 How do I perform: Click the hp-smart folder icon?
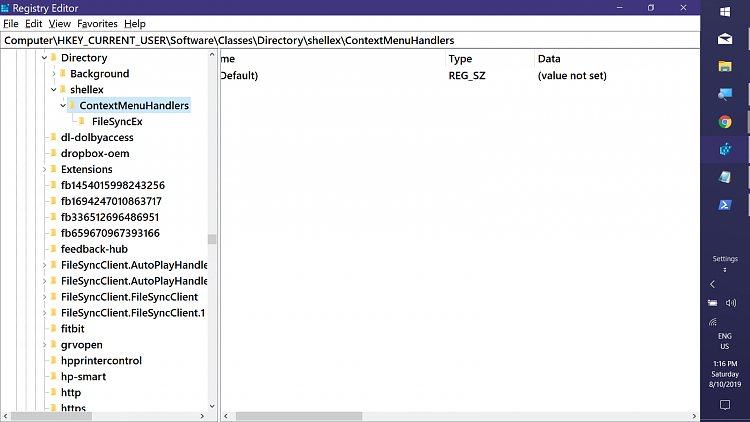pos(54,377)
